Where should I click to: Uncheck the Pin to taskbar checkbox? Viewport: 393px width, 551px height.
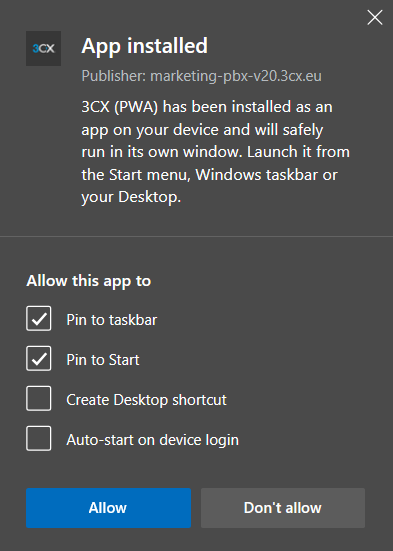coord(39,318)
